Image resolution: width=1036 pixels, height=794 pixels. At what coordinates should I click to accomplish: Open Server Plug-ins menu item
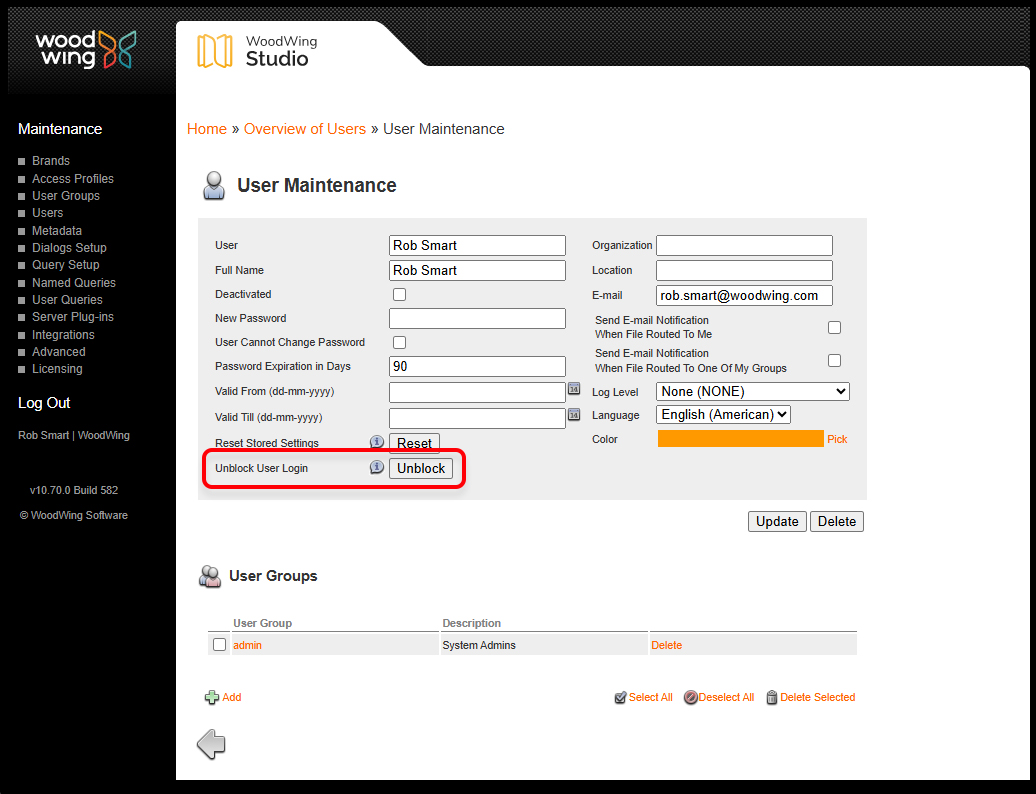pos(73,317)
